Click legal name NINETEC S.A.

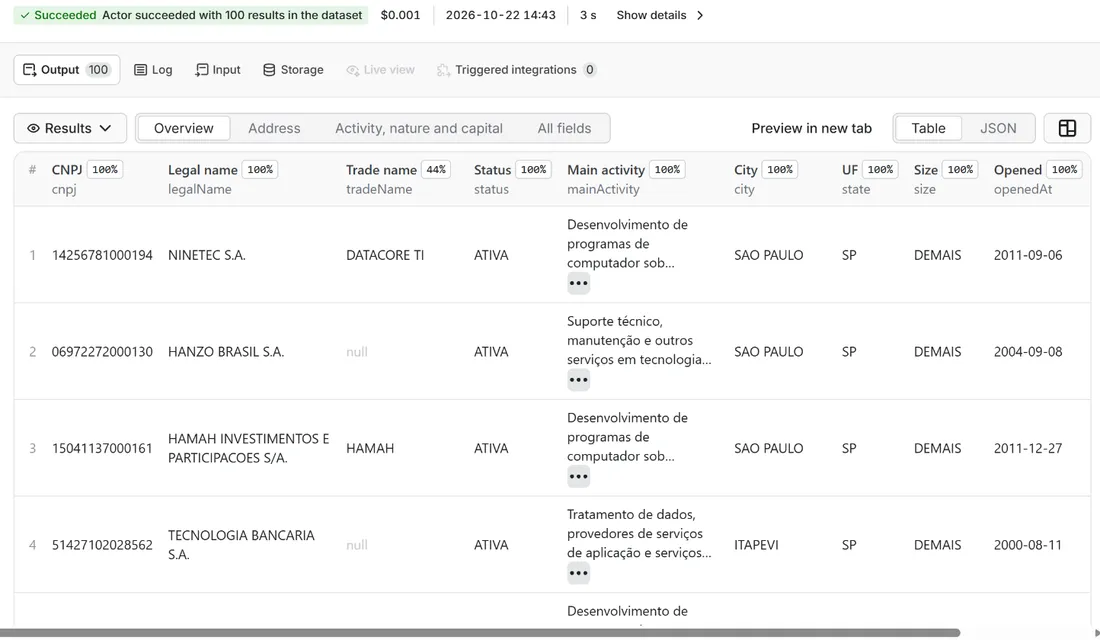pos(207,255)
